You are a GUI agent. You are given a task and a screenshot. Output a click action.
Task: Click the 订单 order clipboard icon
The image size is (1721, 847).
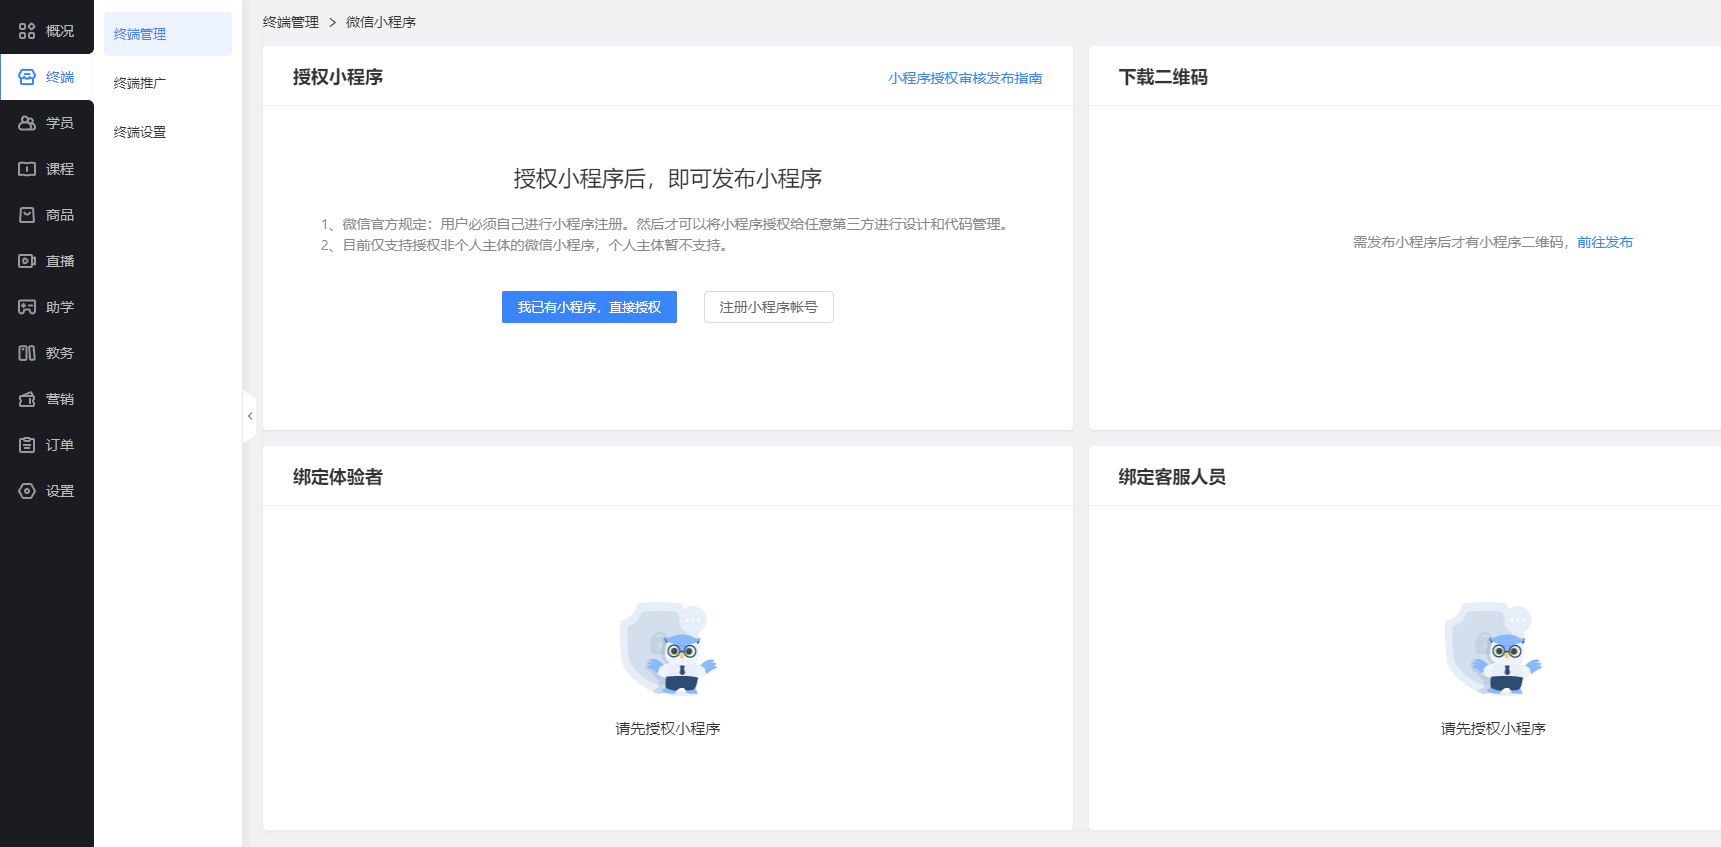click(x=27, y=445)
